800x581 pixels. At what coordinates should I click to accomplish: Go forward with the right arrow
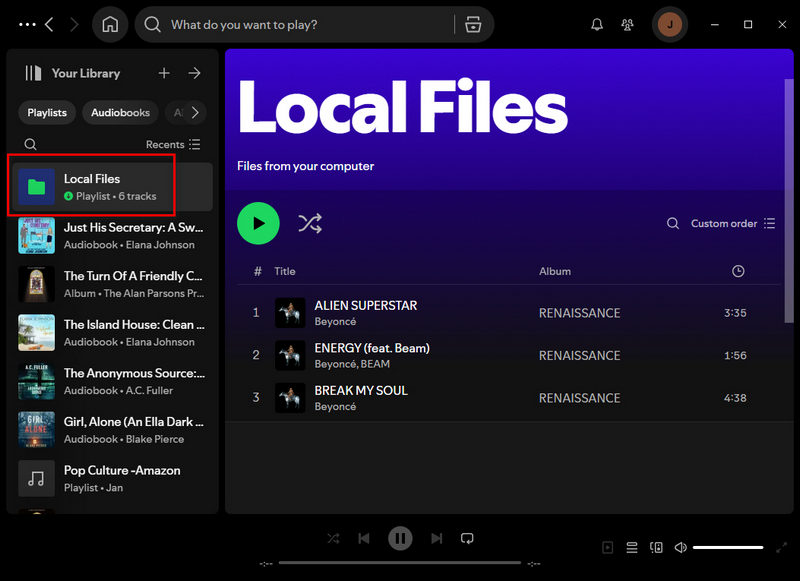74,24
